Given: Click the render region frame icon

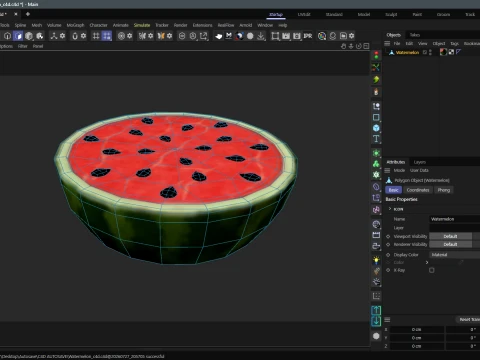Looking at the screenshot, I should [x=275, y=36].
